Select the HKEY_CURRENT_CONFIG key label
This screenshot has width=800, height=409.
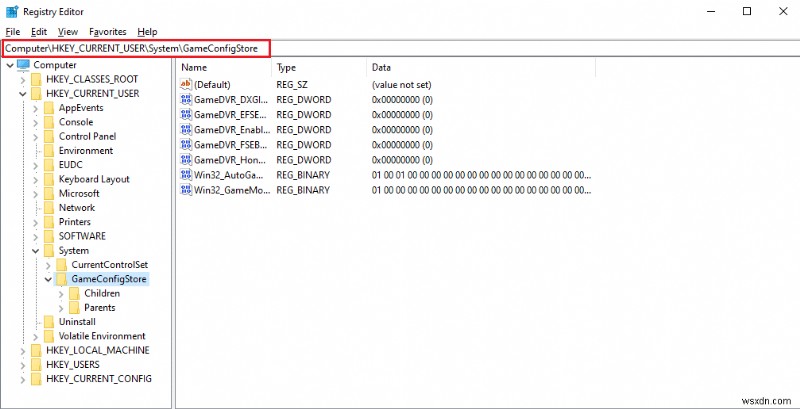click(98, 379)
